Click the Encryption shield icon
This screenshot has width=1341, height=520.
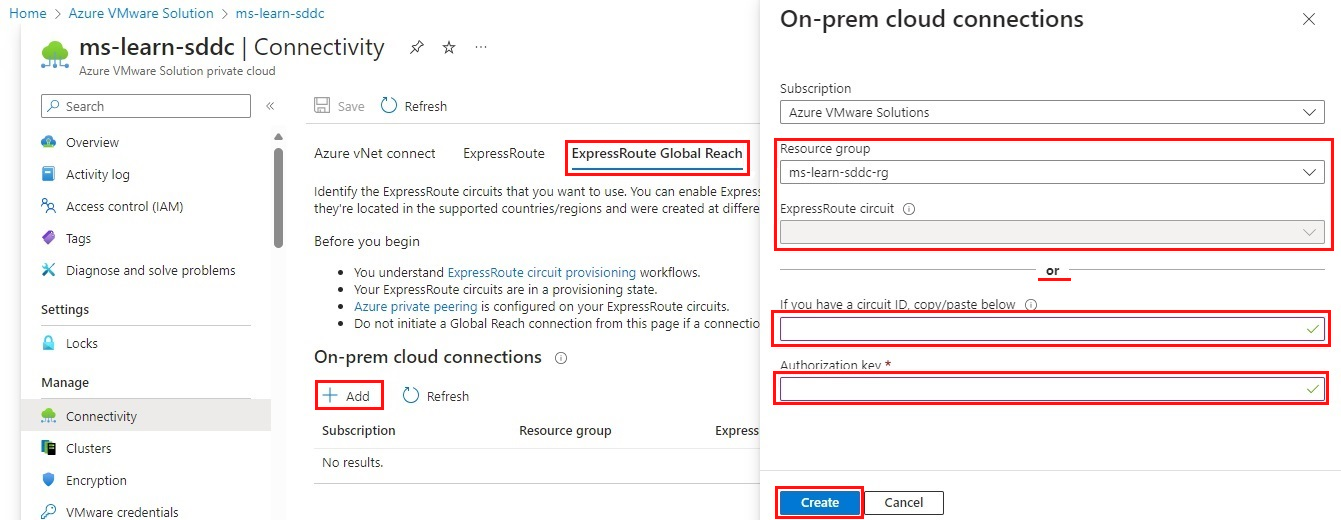pyautogui.click(x=48, y=480)
